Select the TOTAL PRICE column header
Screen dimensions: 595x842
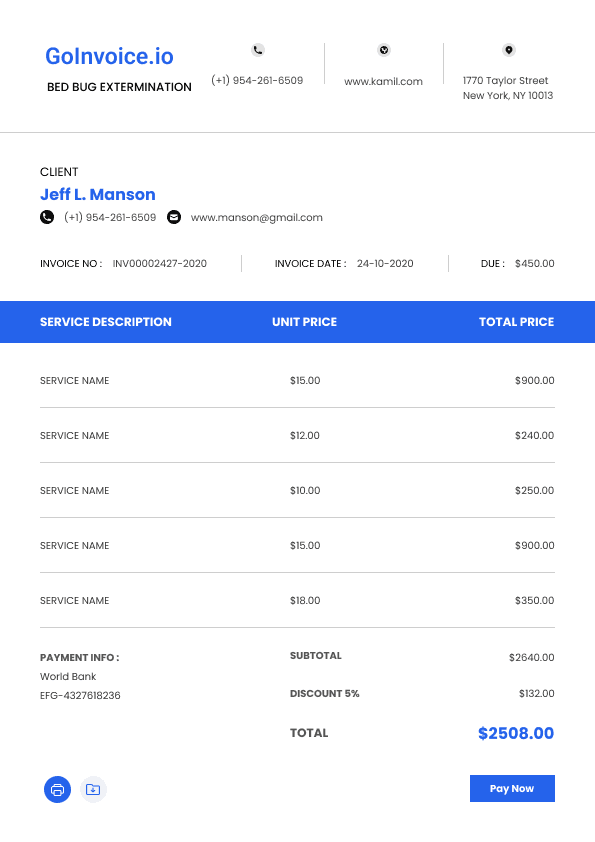coord(517,322)
